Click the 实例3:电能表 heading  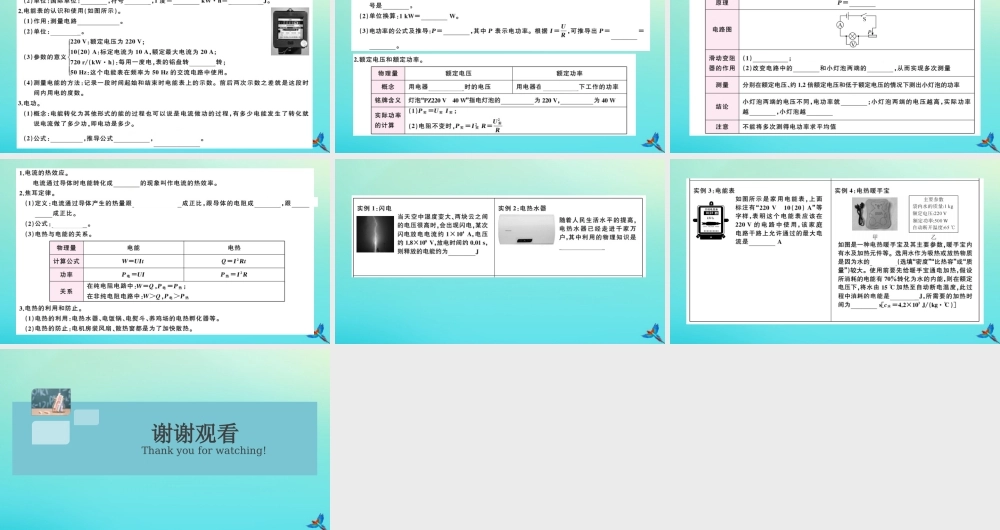[x=714, y=190]
